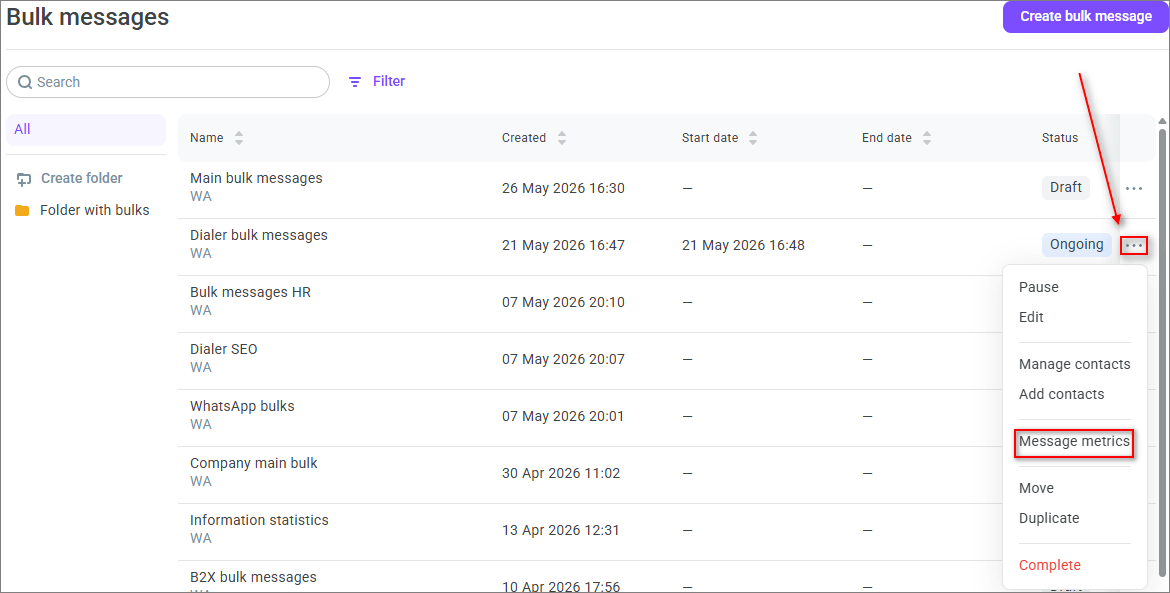Click the Main bulk messages row name

click(256, 178)
